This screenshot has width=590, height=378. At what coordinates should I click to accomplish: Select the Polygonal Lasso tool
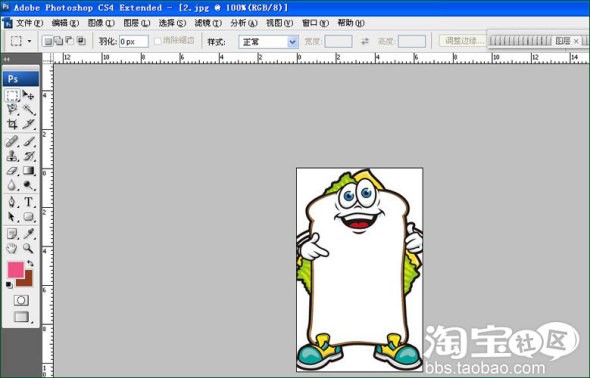(x=12, y=109)
